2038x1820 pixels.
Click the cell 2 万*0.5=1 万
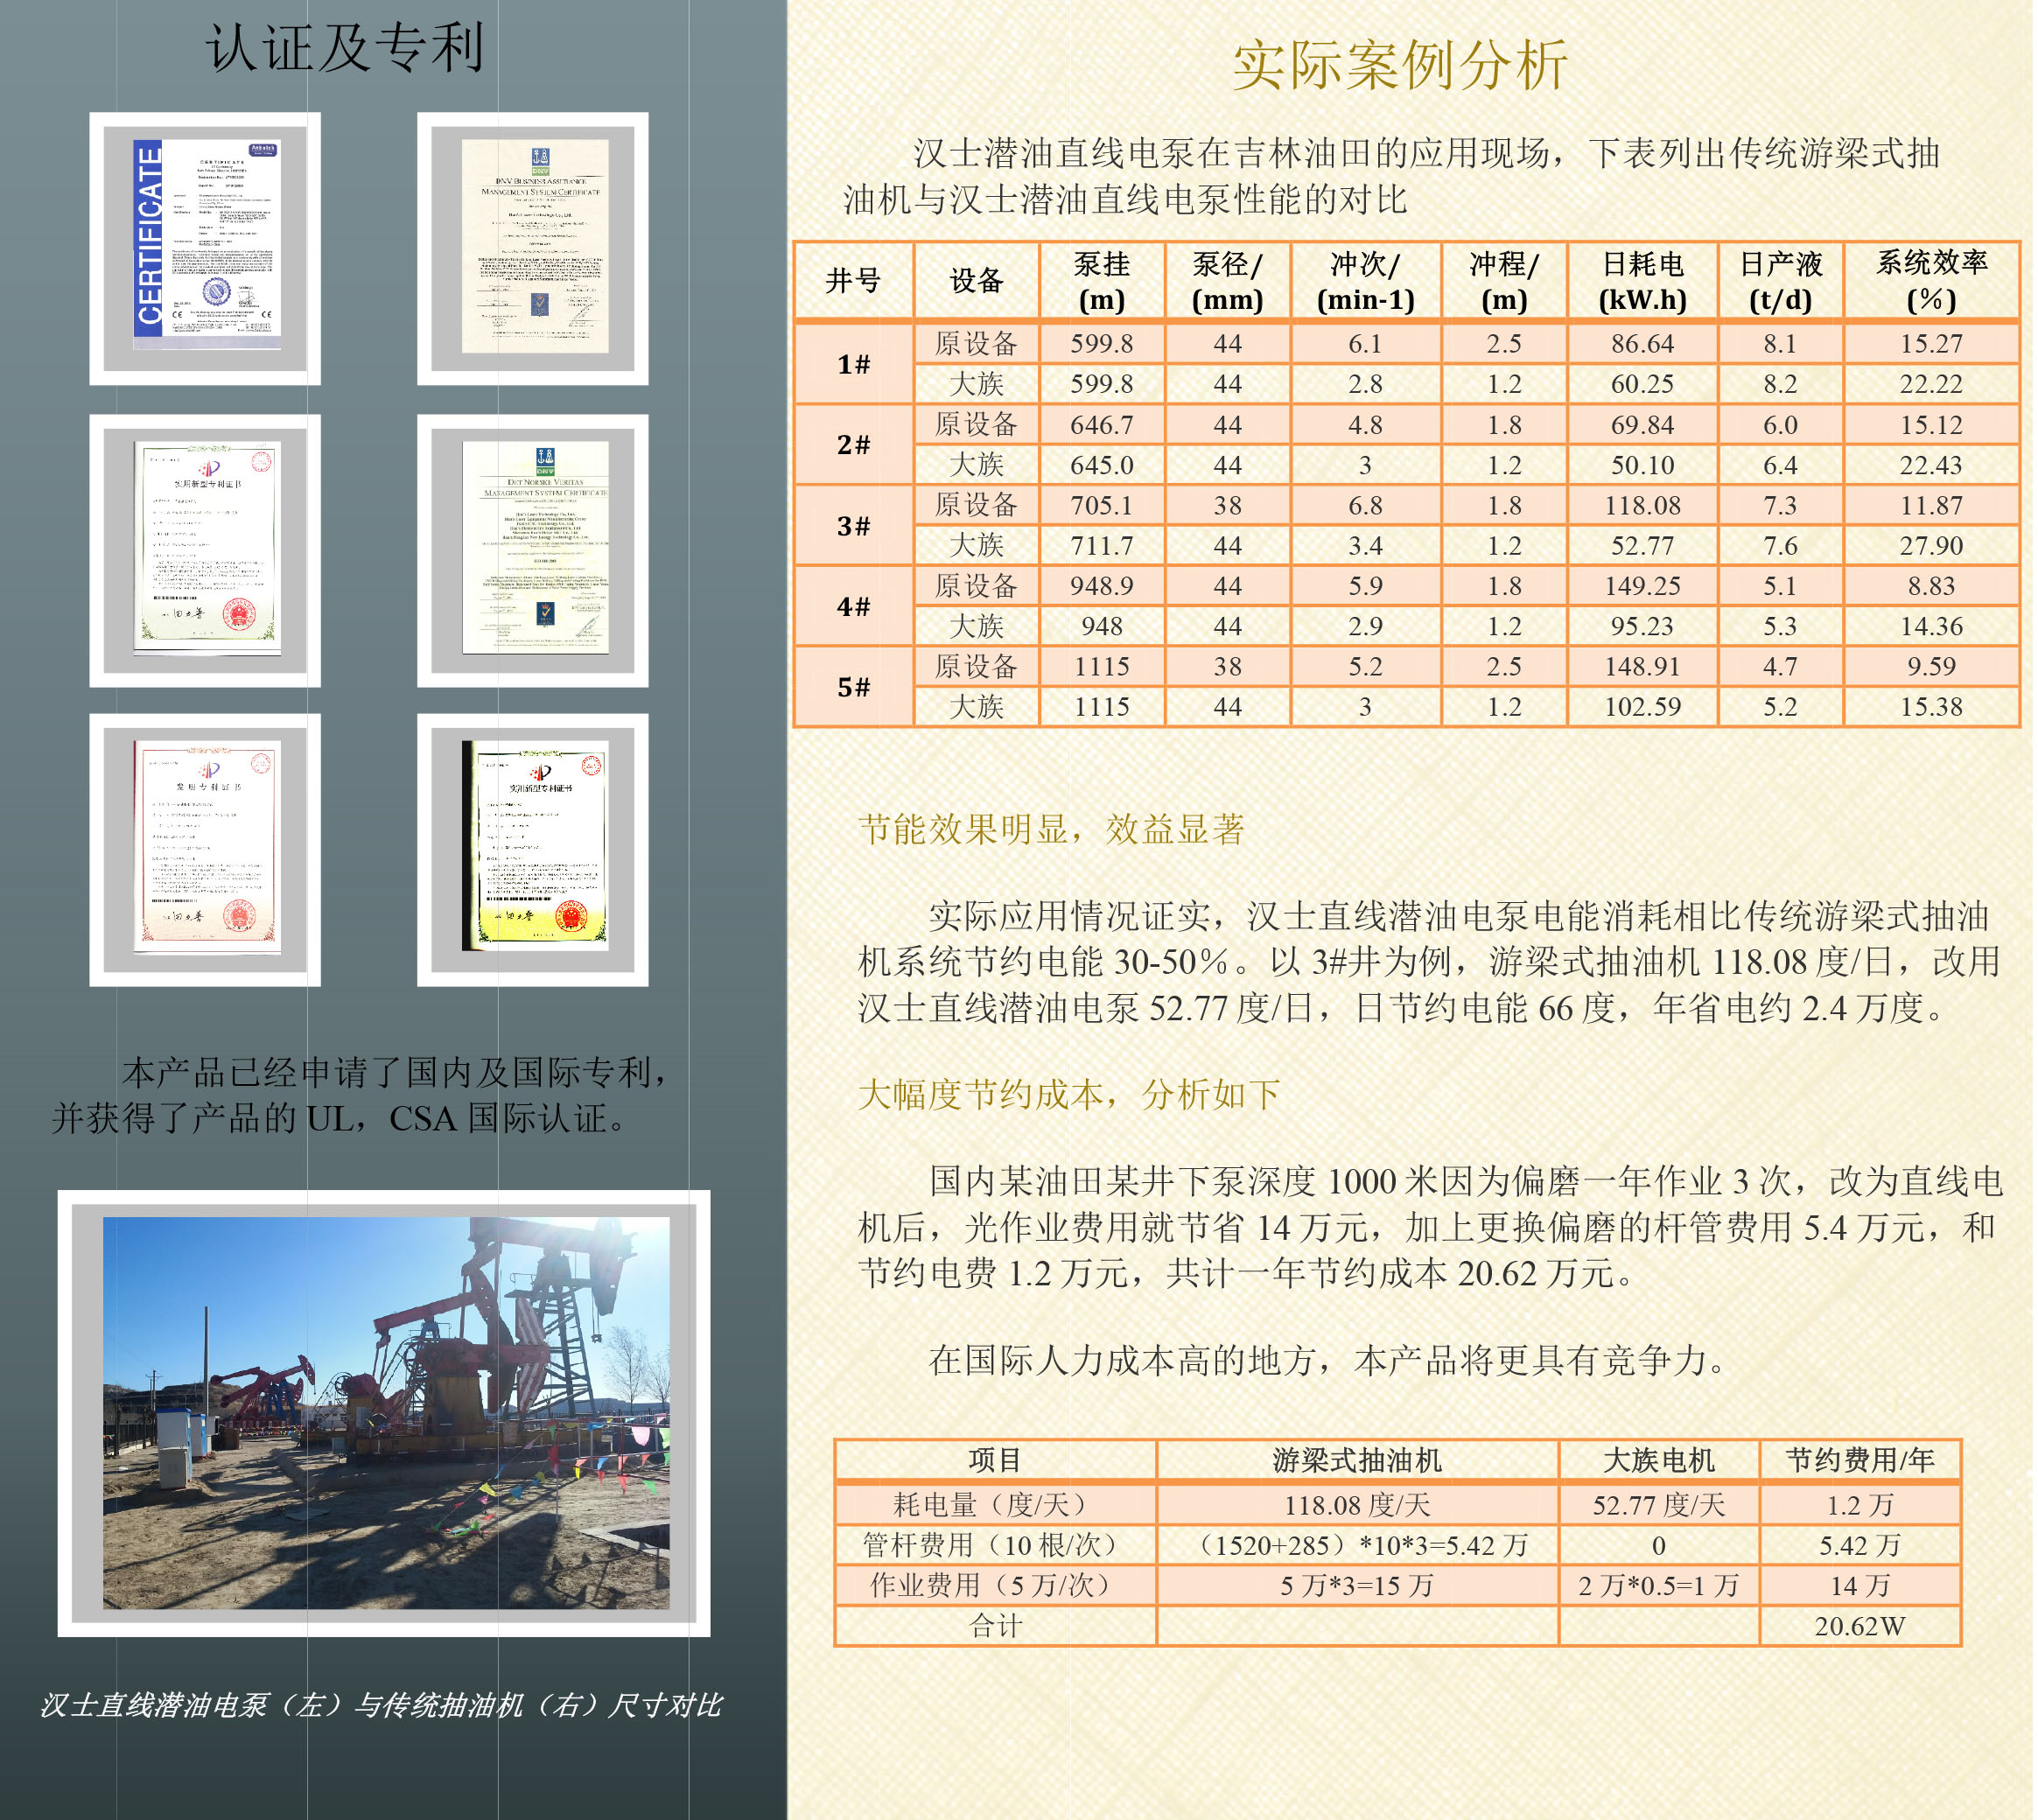coord(1659,1586)
